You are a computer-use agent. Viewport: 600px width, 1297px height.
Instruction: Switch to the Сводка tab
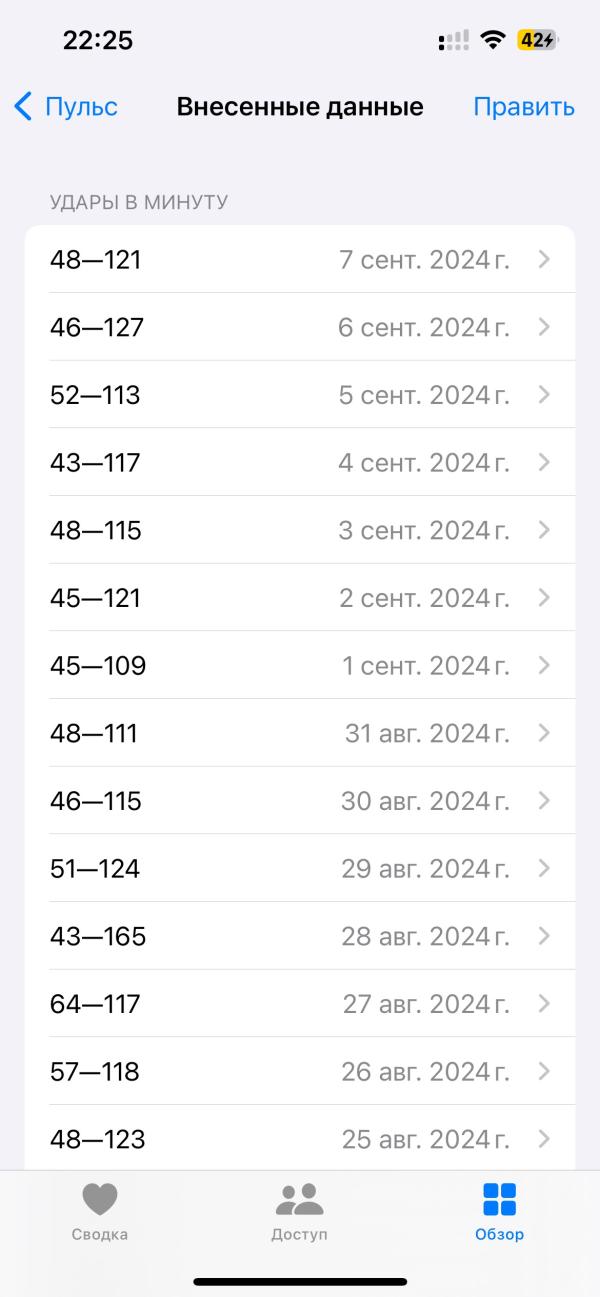point(100,1211)
